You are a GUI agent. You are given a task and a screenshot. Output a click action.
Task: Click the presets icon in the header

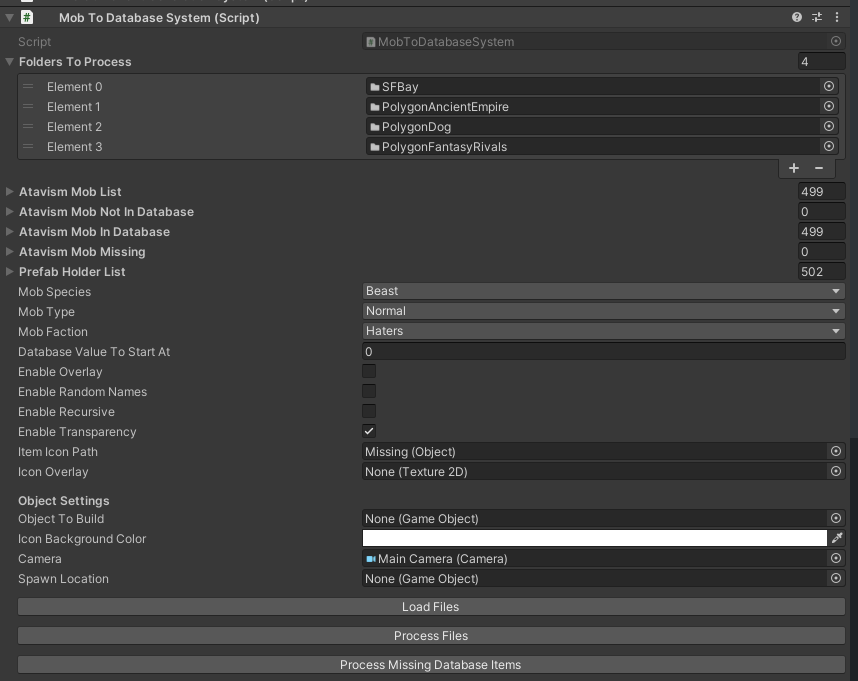[x=817, y=17]
